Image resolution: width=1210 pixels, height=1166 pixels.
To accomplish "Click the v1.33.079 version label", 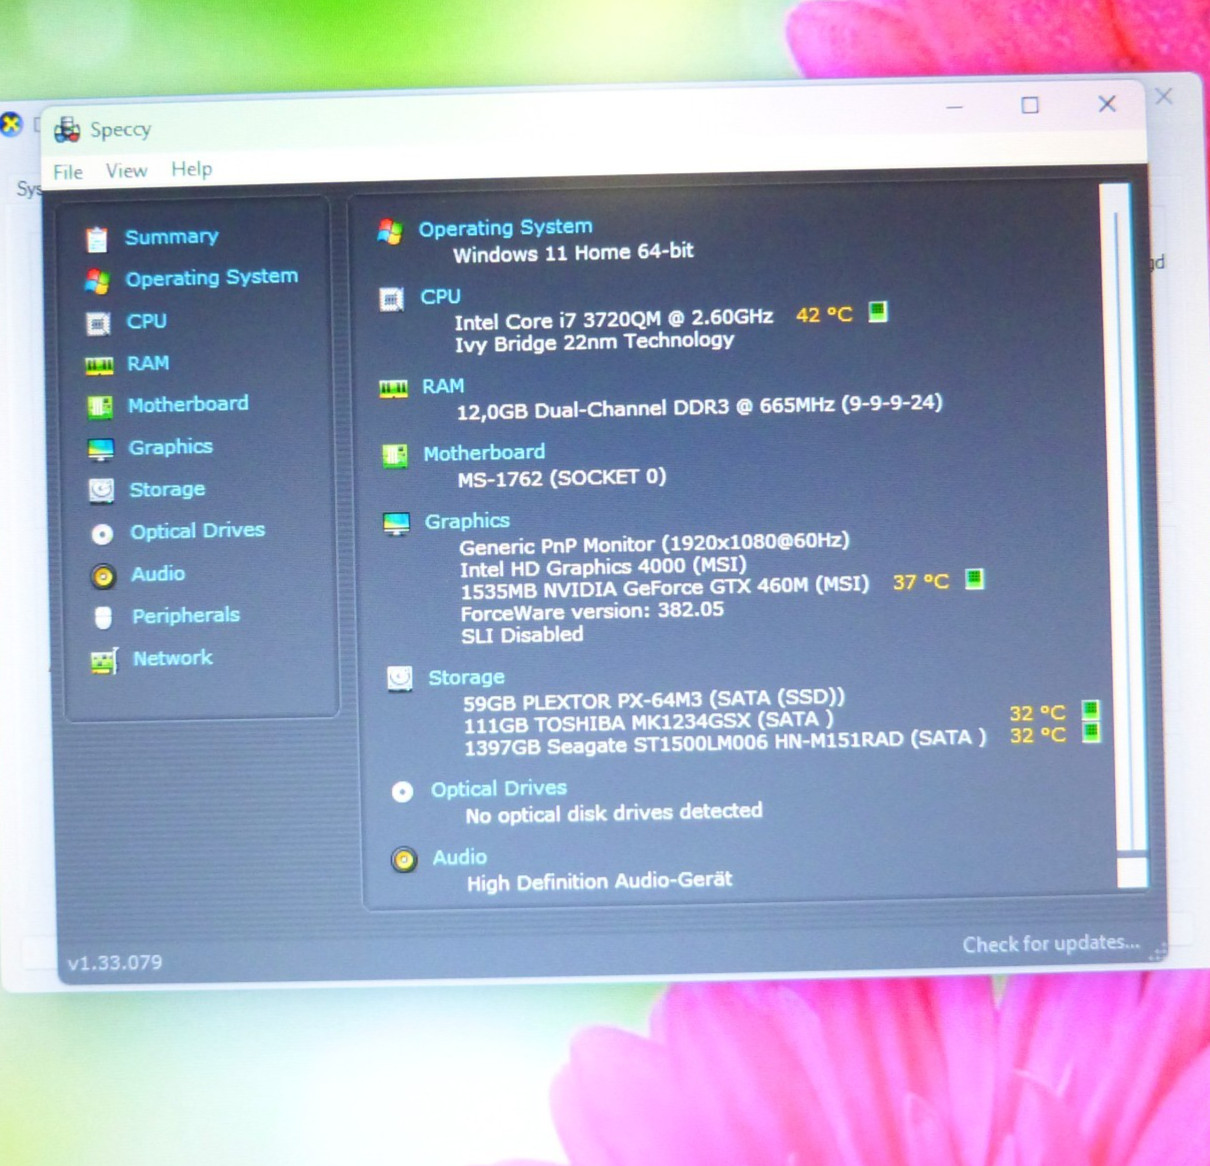I will click(115, 963).
